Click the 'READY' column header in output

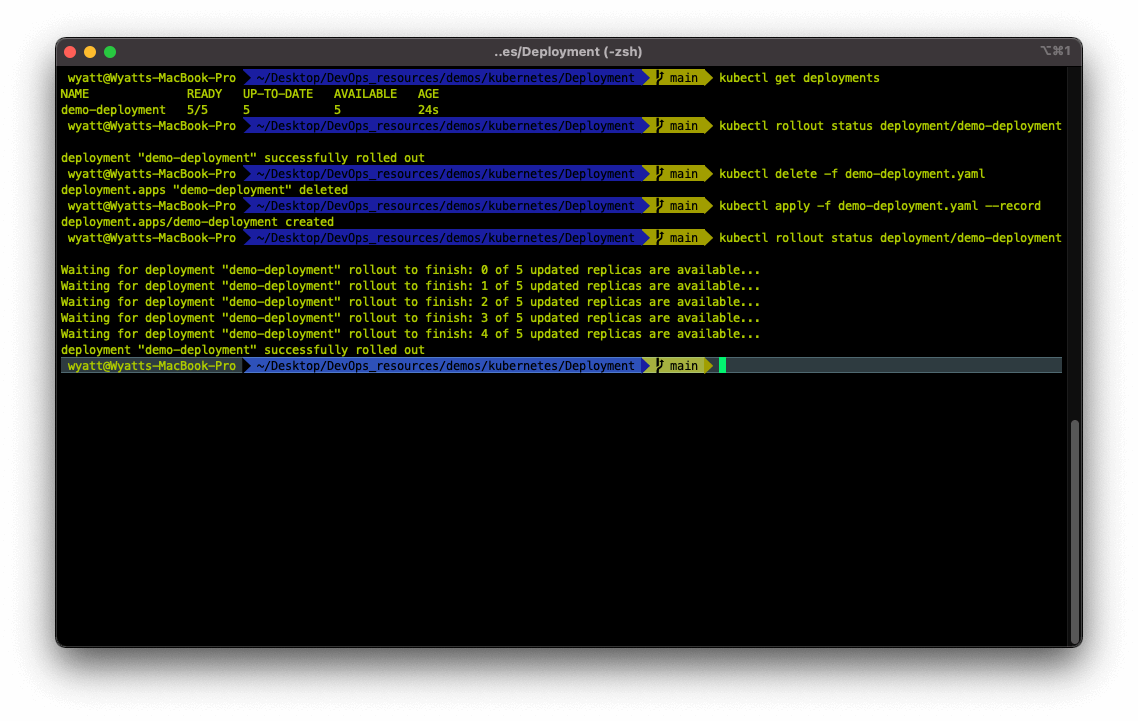coord(204,94)
